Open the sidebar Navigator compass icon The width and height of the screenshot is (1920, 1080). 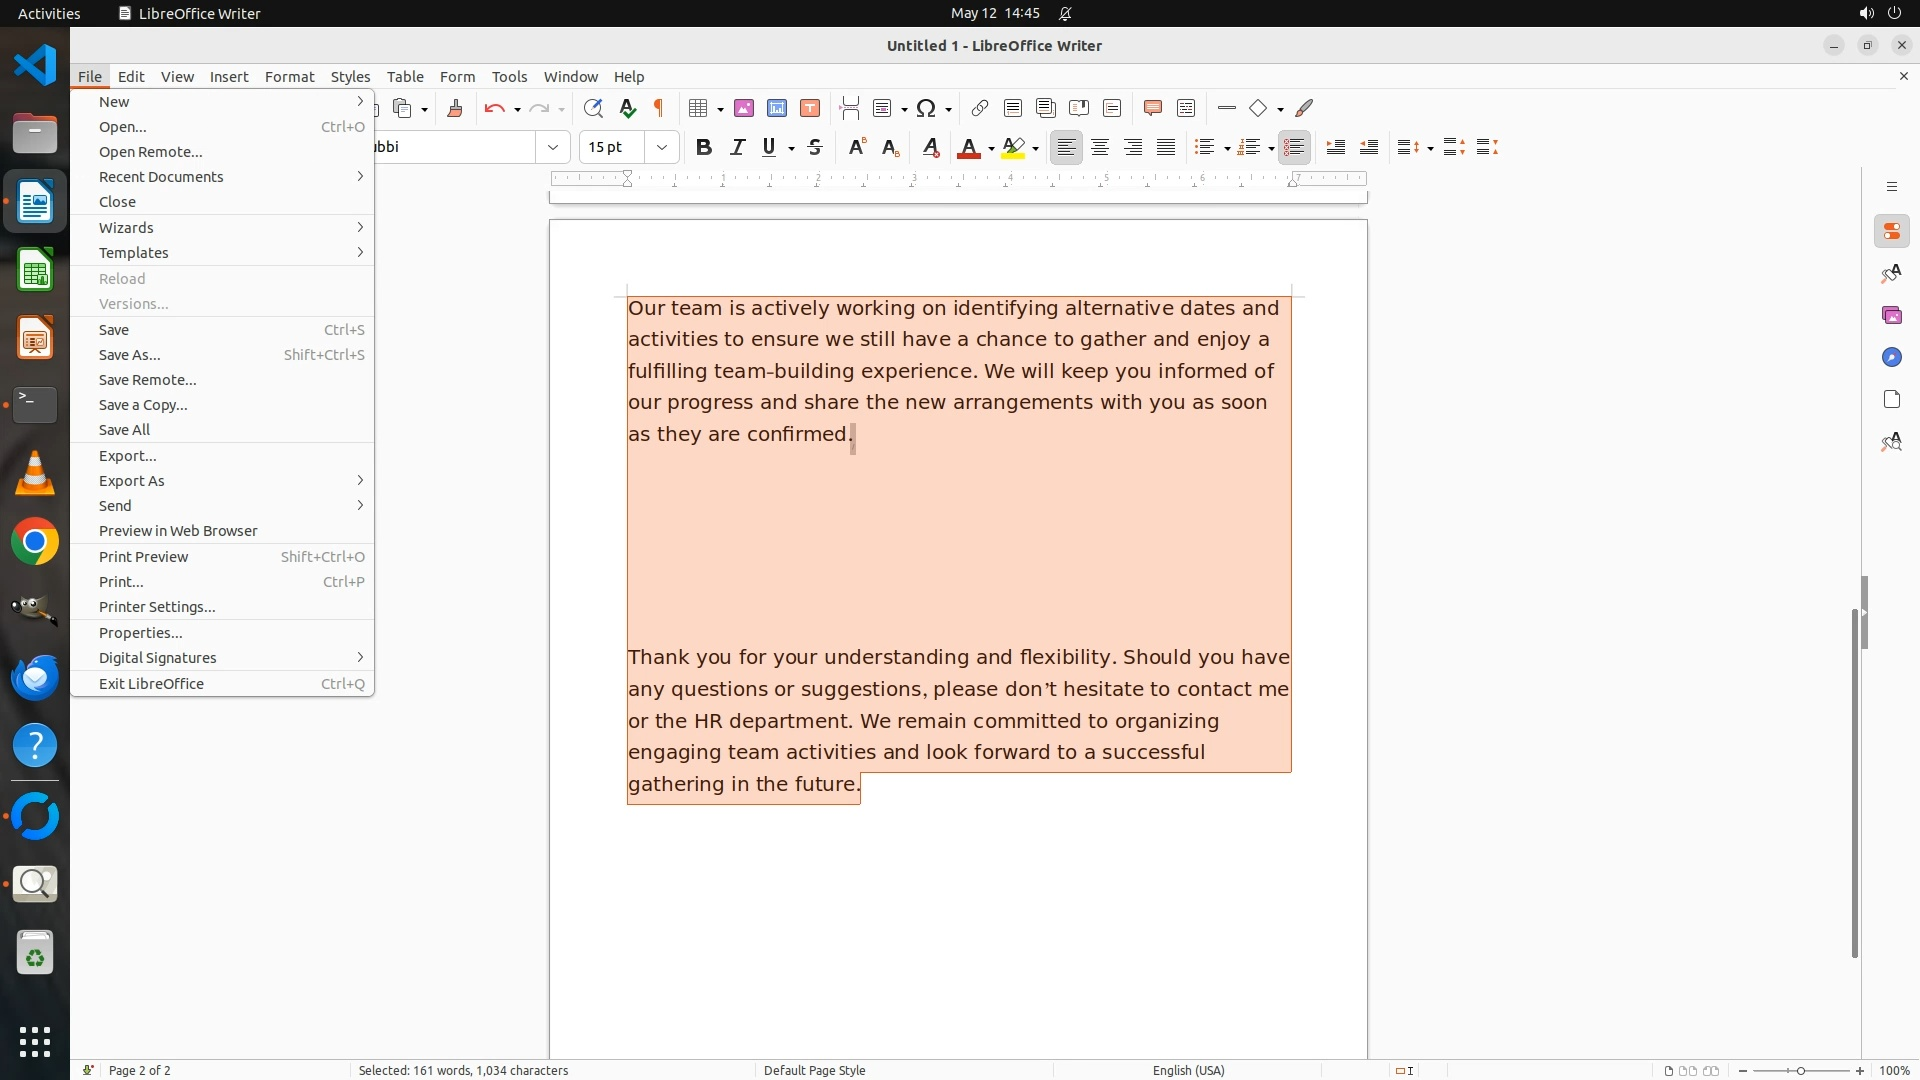pos(1891,357)
